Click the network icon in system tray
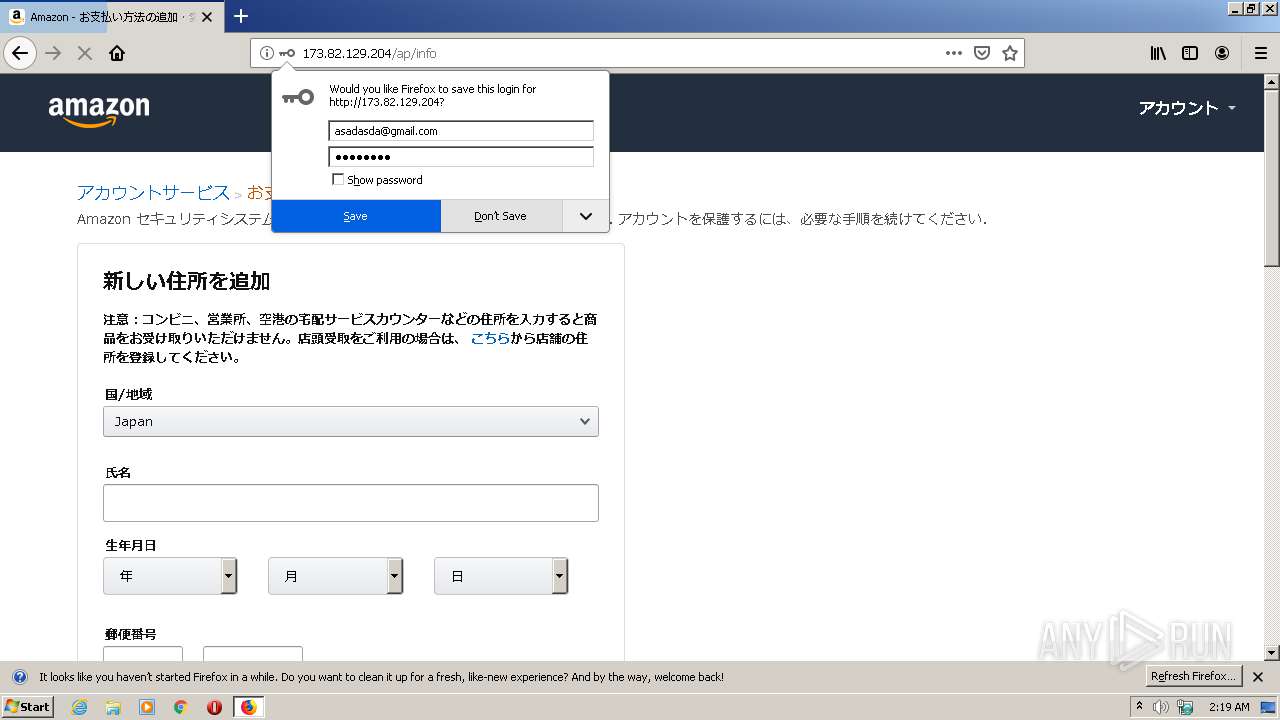The image size is (1280, 720). click(1186, 707)
